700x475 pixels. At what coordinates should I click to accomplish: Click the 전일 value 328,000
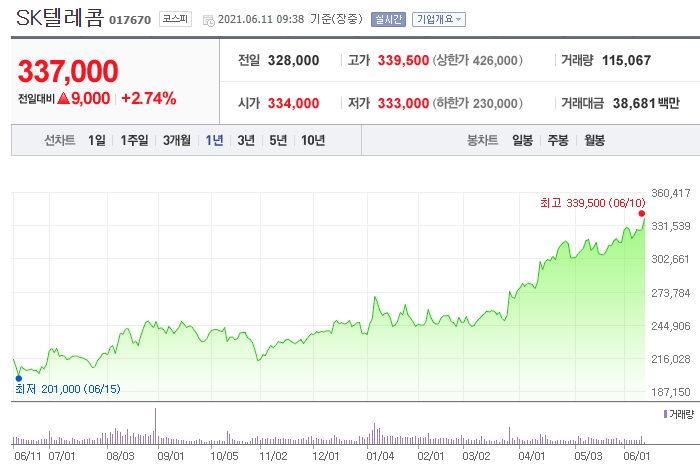293,60
